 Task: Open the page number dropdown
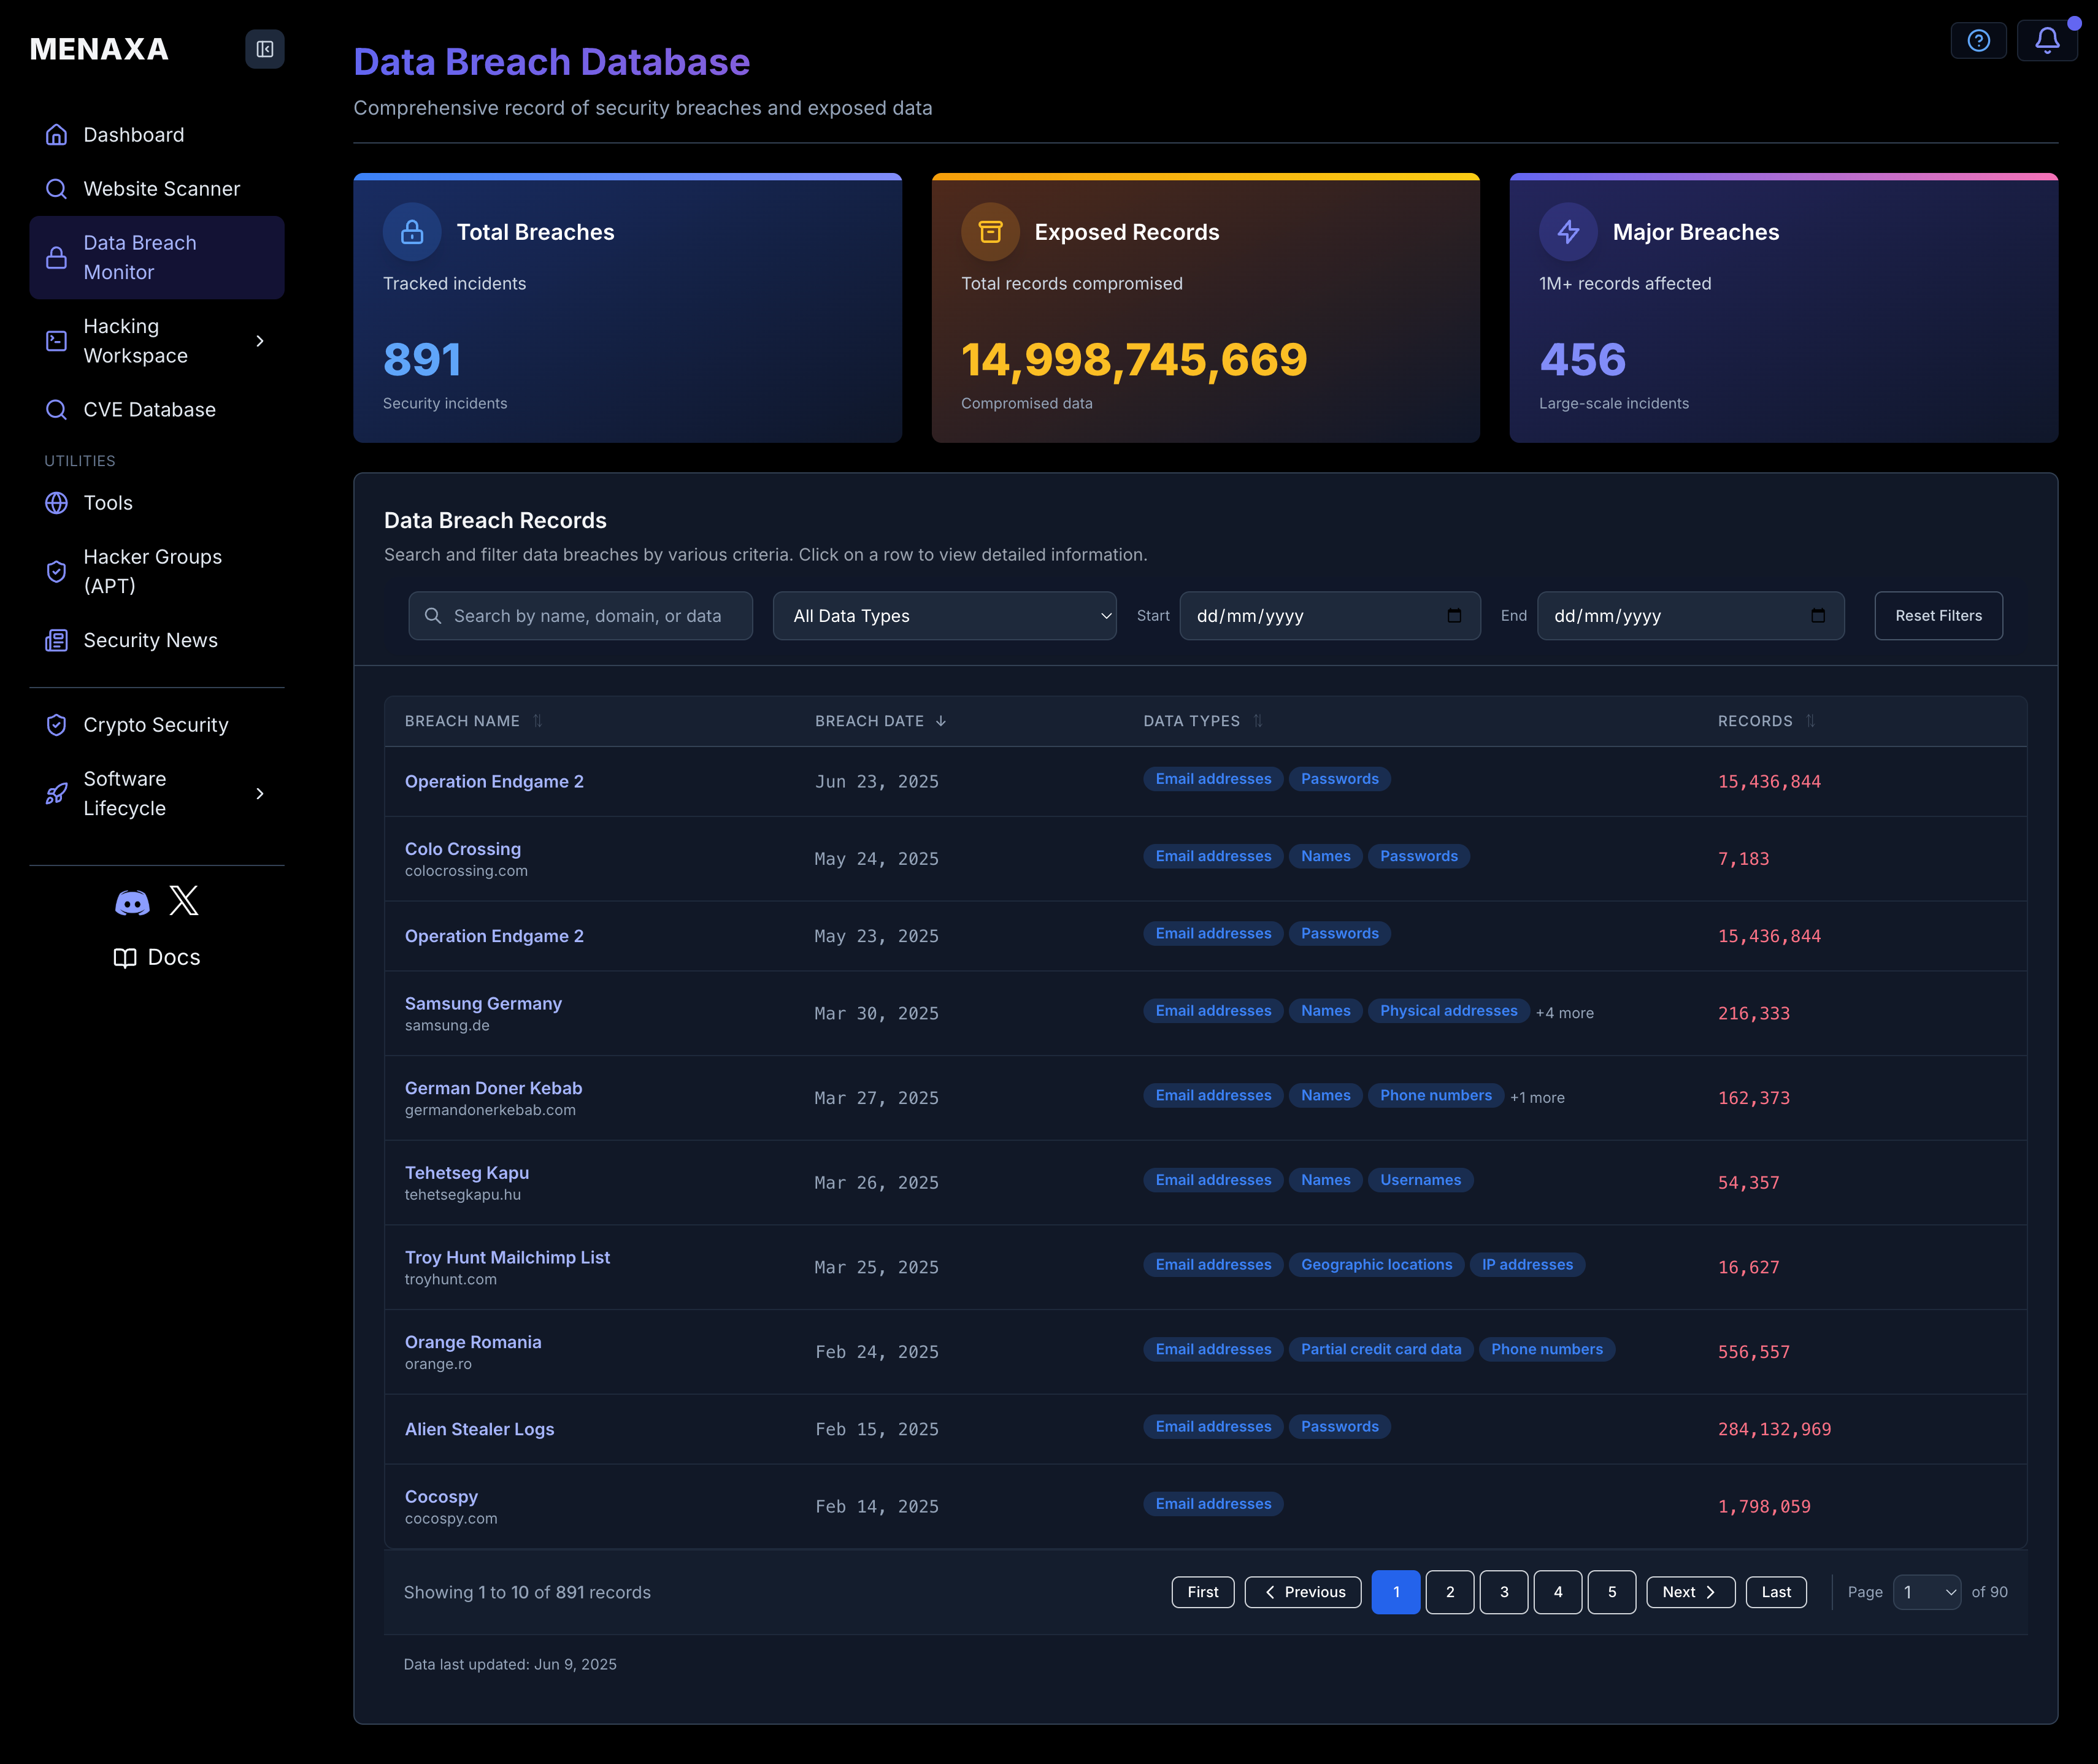click(x=1927, y=1593)
